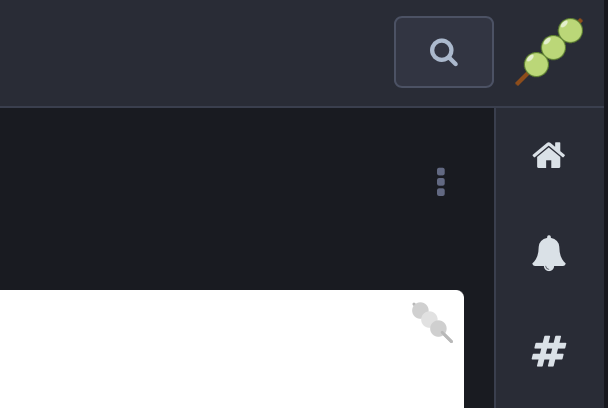Open notifications via the bell icon

point(549,253)
